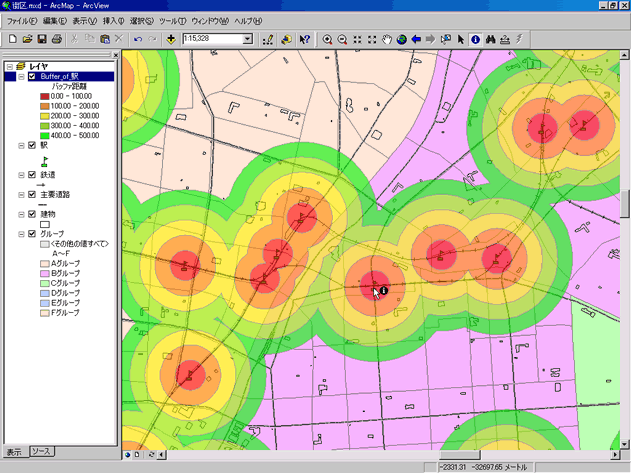
Task: Select the Pan hand tool
Action: 387,39
